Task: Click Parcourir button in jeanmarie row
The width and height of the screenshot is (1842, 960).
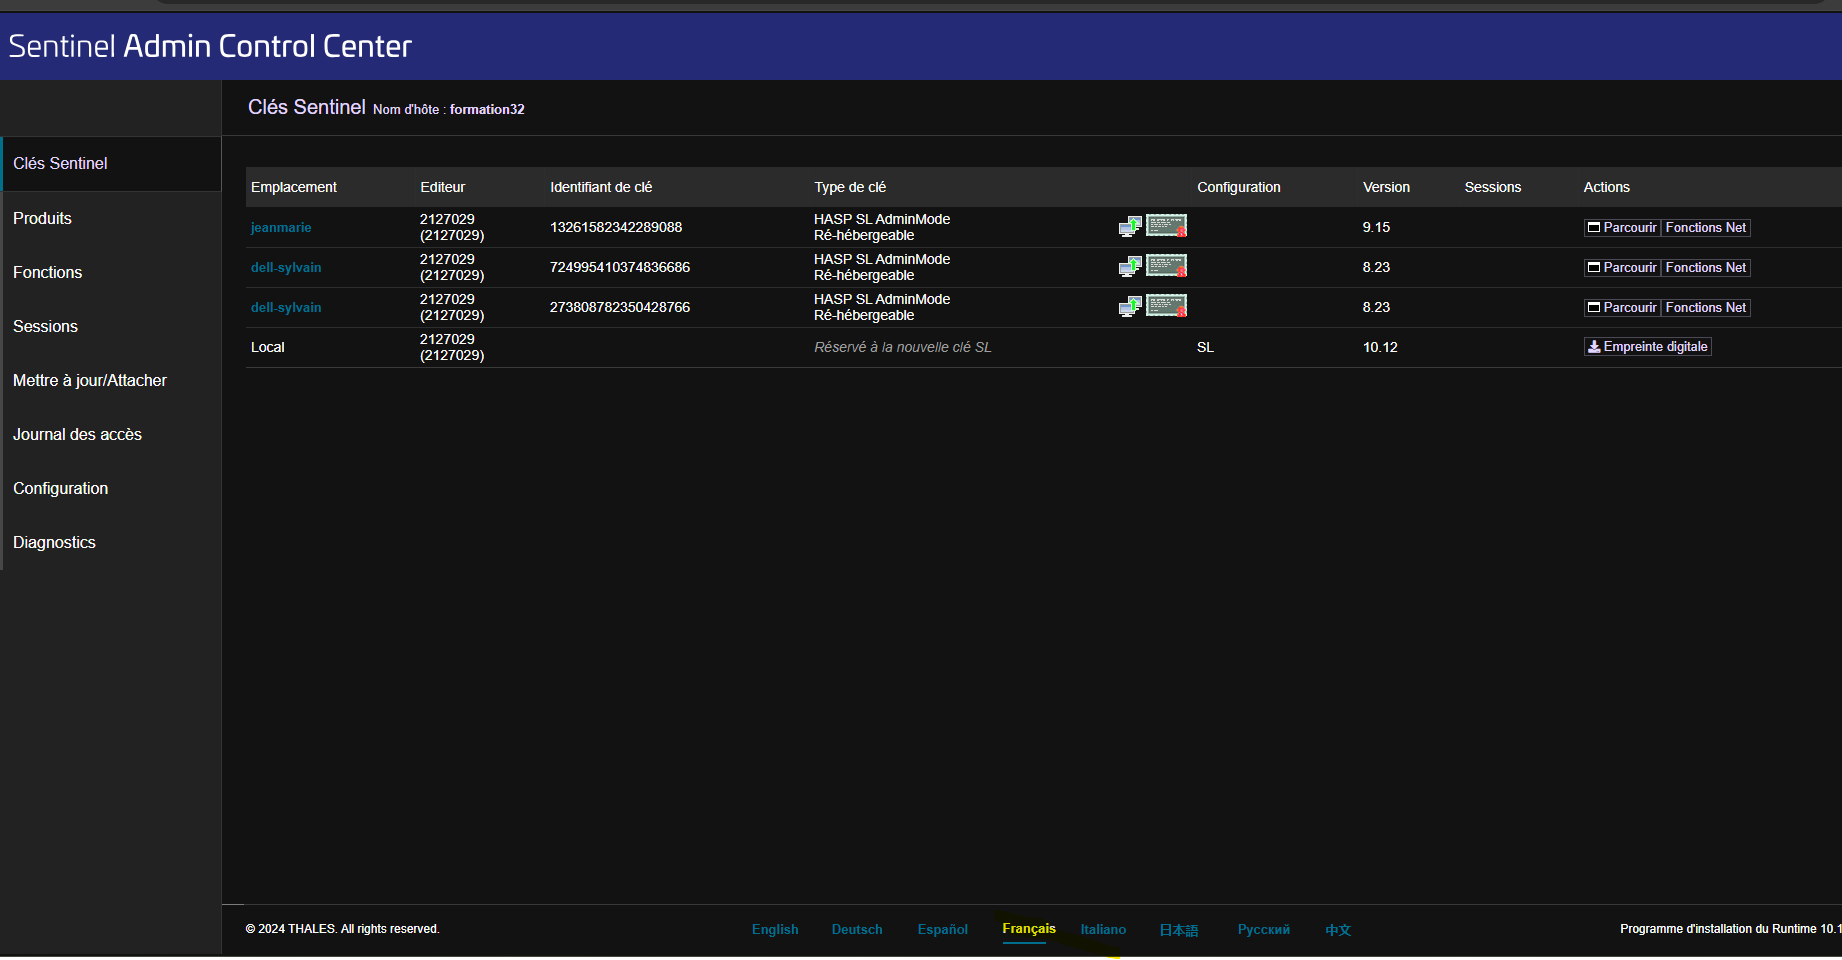Action: coord(1622,228)
